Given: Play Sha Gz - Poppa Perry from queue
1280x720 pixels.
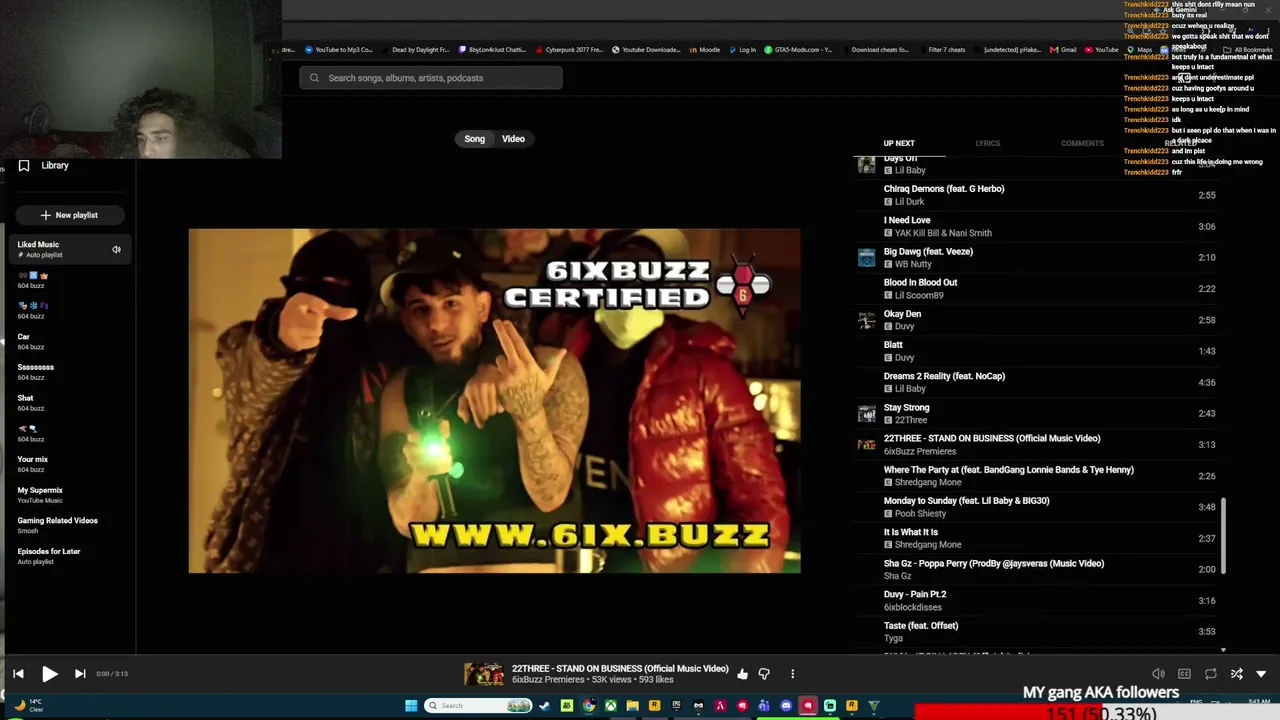Looking at the screenshot, I should click(1038, 569).
